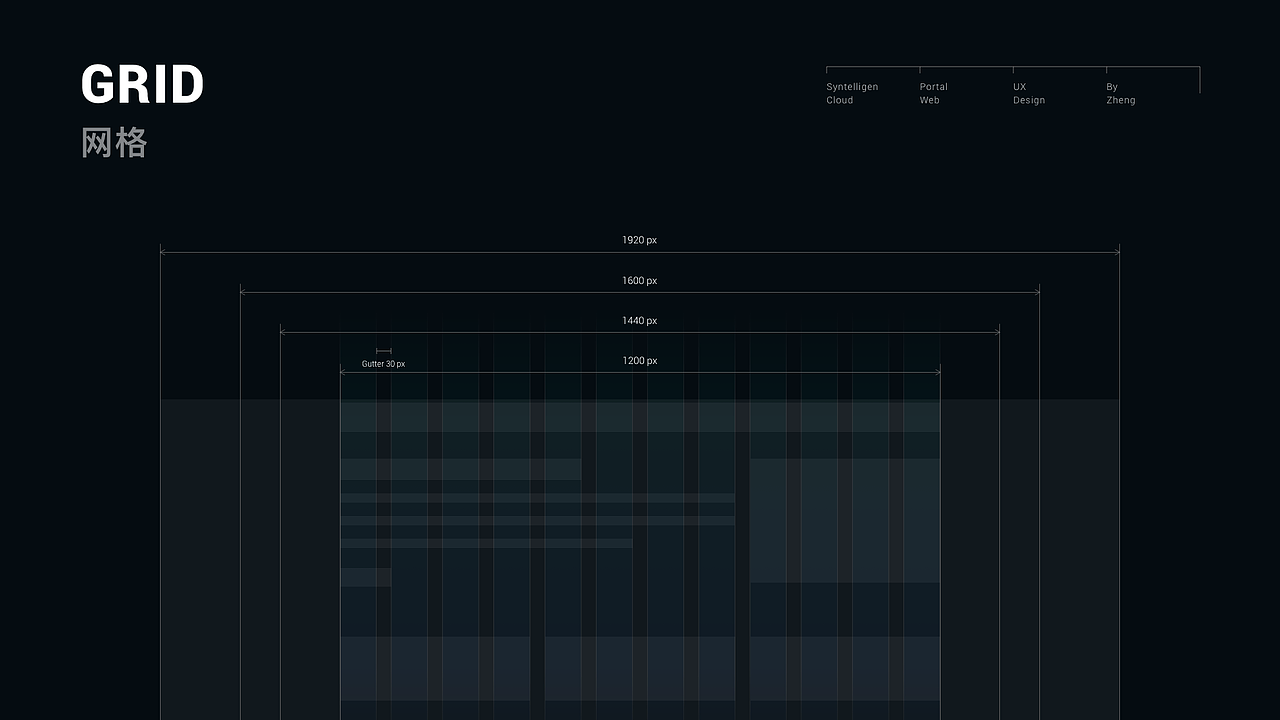Select the Syntelligen Cloud label

852,93
